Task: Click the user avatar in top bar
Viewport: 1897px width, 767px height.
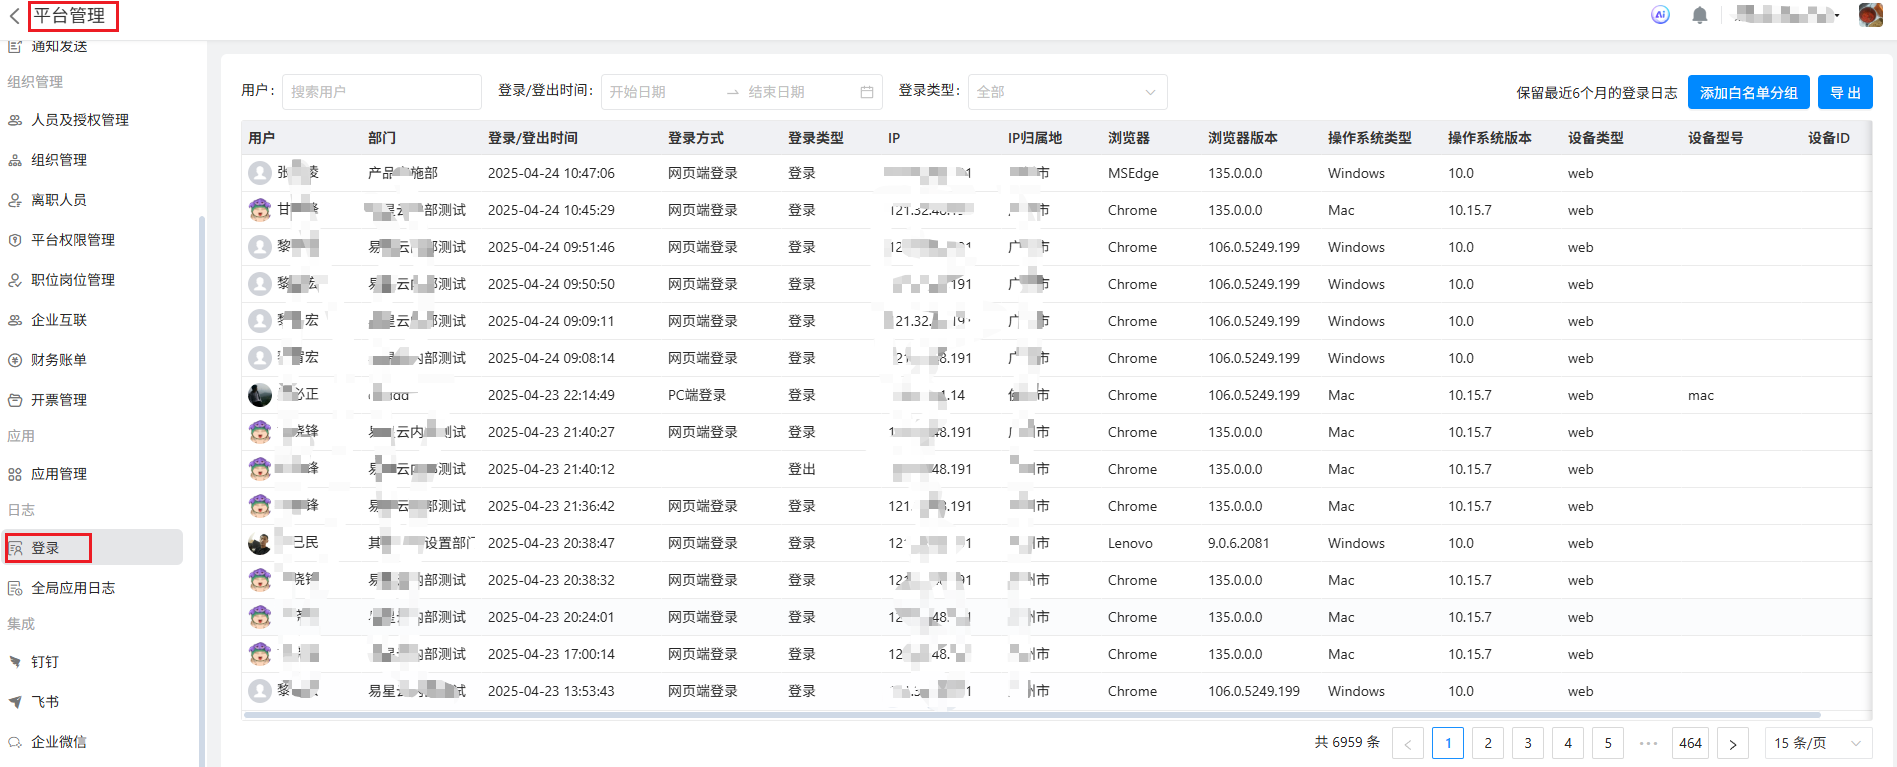Action: point(1870,15)
